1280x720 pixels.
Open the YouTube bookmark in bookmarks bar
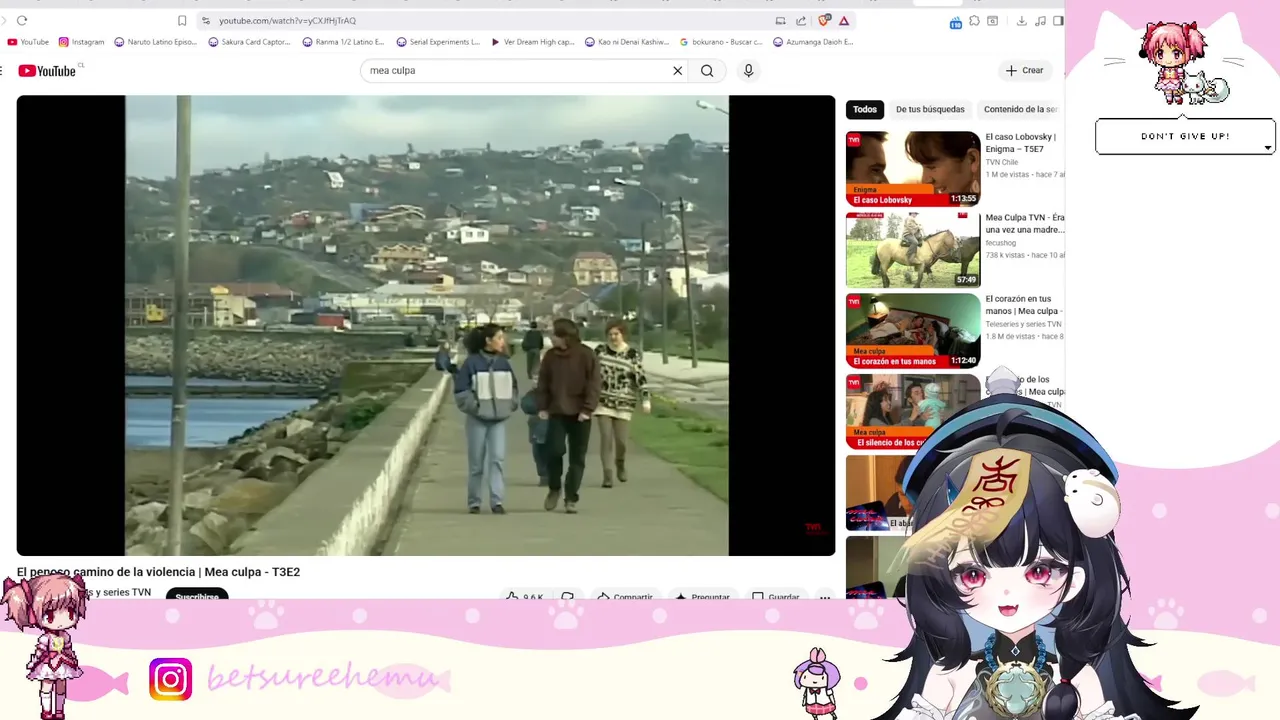point(28,42)
